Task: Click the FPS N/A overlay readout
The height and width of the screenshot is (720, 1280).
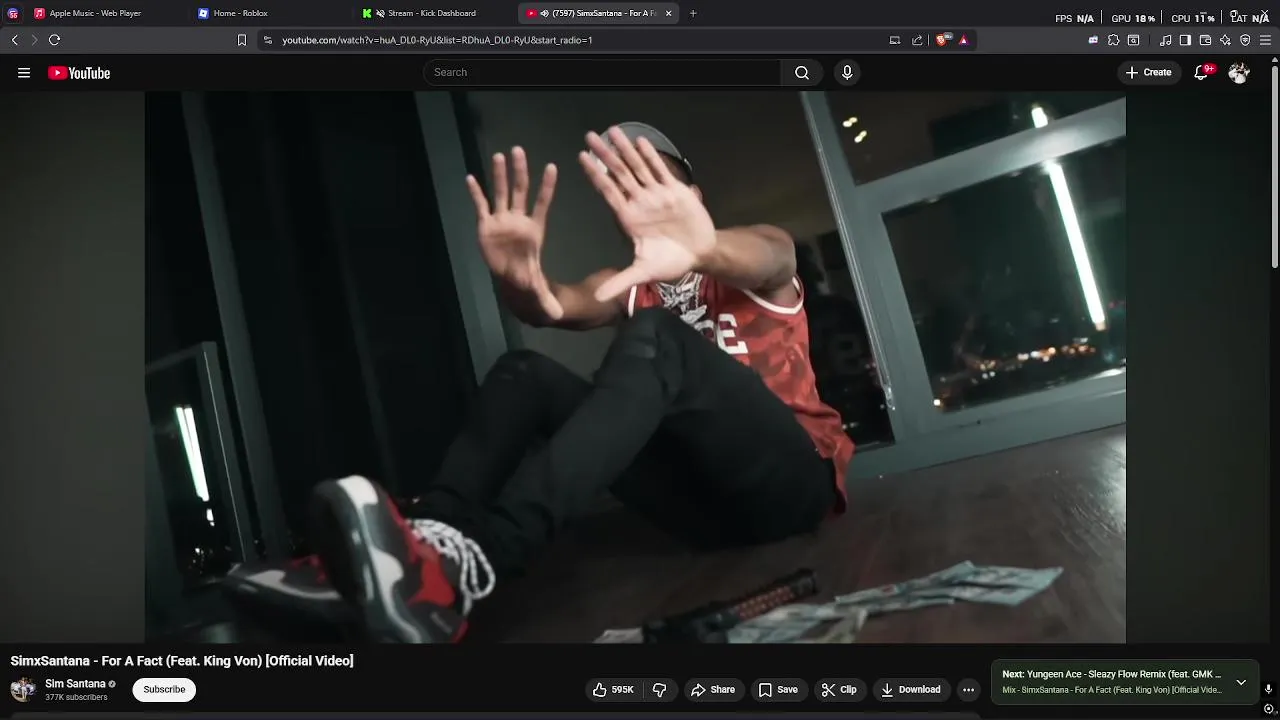Action: click(1075, 18)
